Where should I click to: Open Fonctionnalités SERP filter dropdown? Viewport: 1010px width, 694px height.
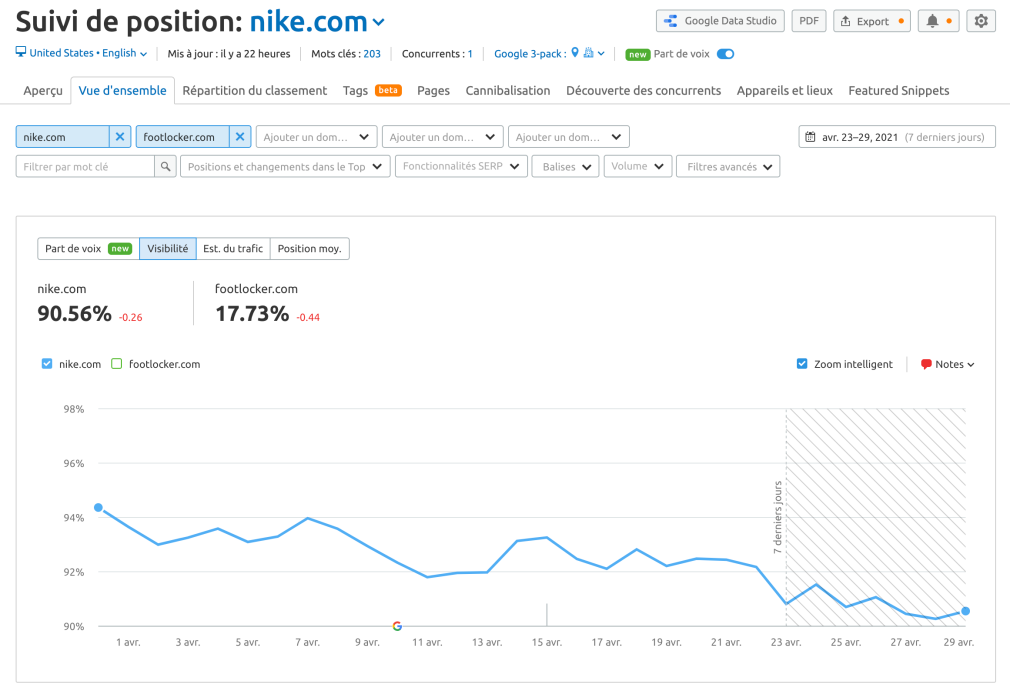[461, 166]
